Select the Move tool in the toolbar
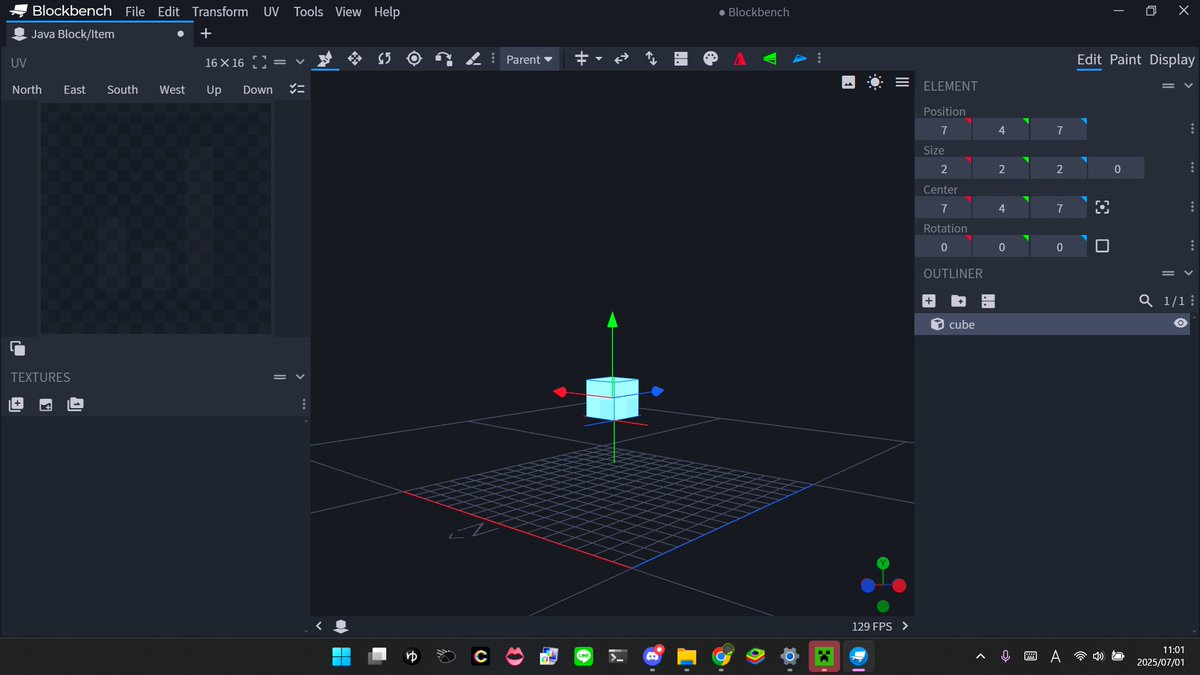Image resolution: width=1200 pixels, height=675 pixels. 354,59
